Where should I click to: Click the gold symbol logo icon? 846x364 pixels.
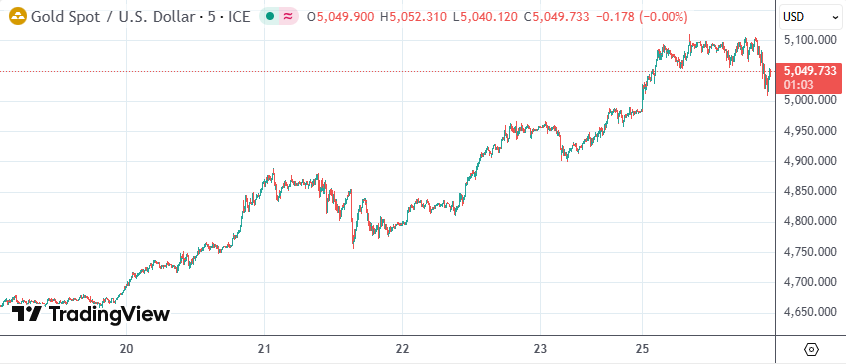click(x=18, y=17)
